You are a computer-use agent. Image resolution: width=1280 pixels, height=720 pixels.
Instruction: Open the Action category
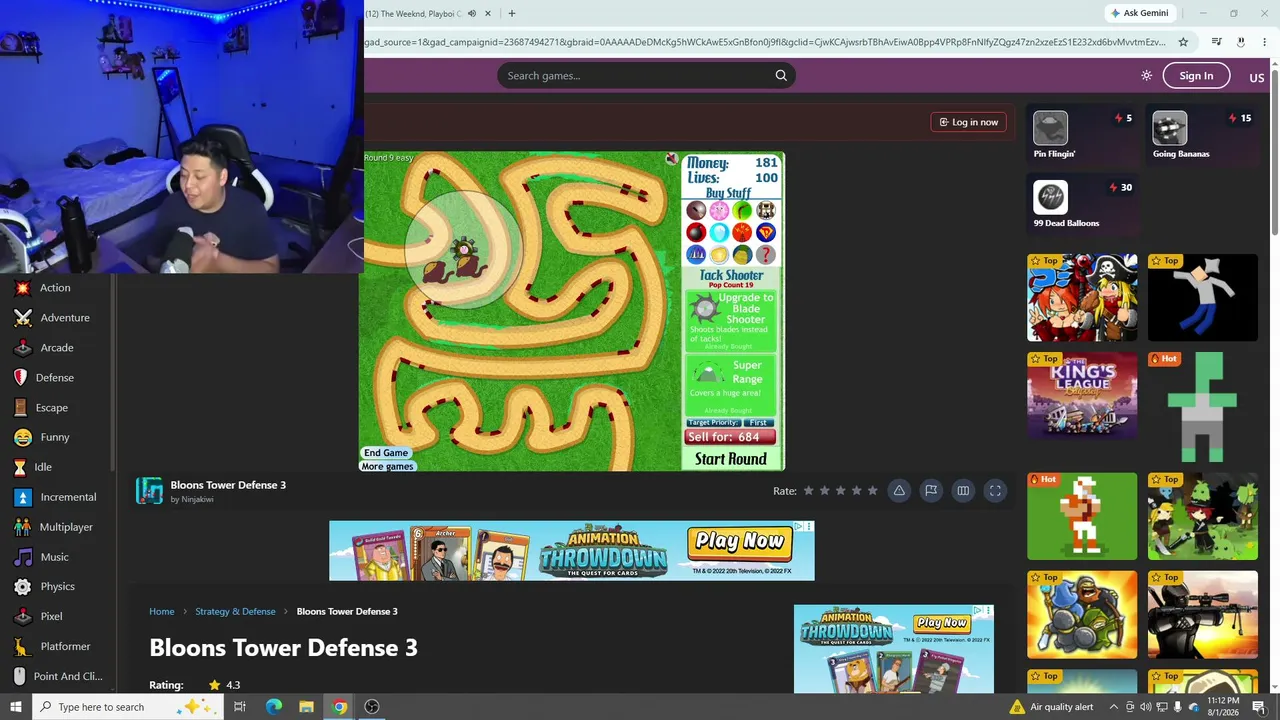point(55,288)
